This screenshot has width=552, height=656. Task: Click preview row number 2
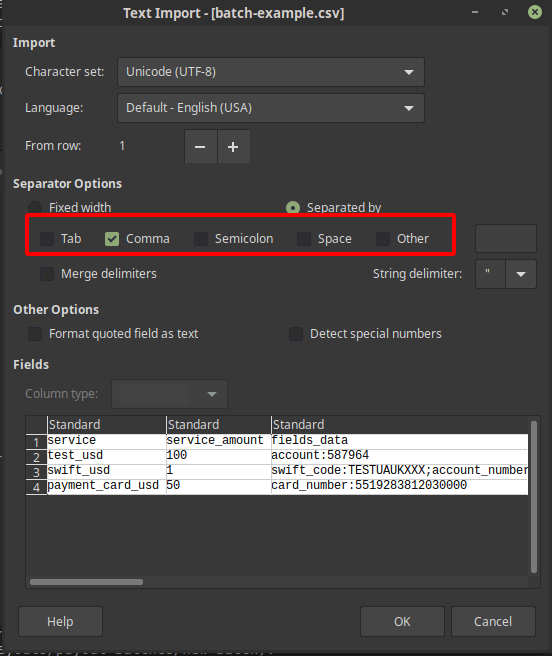[x=36, y=457]
